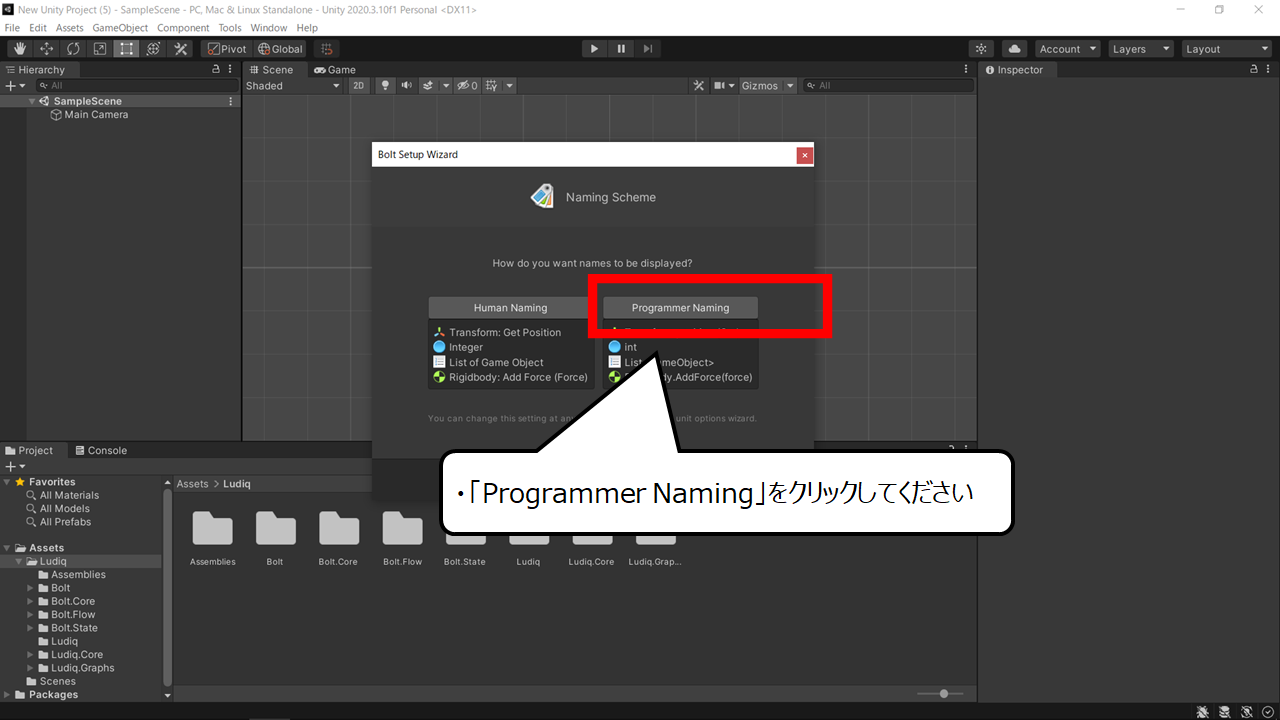Toggle scene audio speaker icon
The image size is (1280, 720).
pos(406,86)
